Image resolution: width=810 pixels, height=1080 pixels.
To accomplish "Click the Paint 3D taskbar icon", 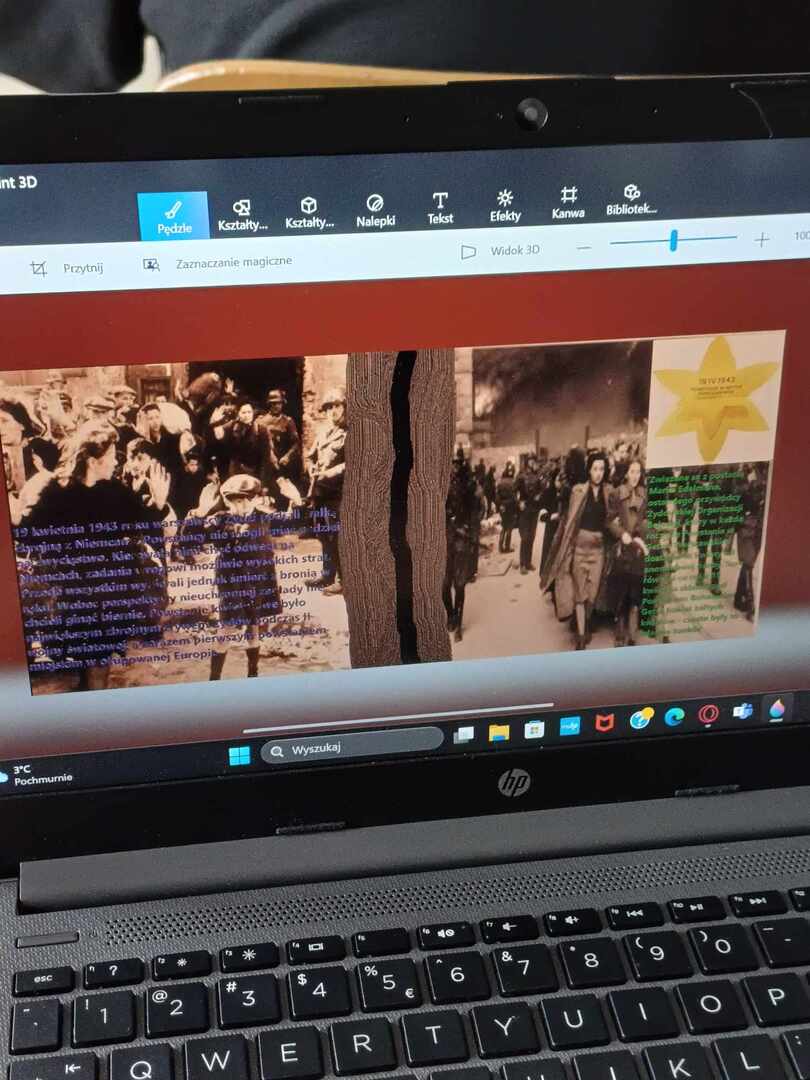I will (776, 709).
